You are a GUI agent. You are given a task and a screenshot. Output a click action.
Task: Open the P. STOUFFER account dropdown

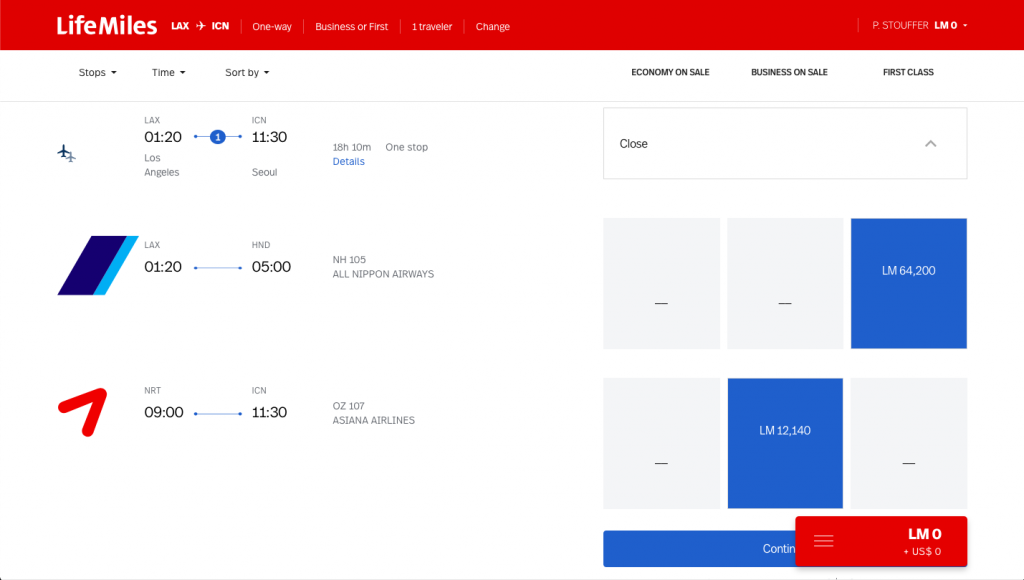coord(920,25)
